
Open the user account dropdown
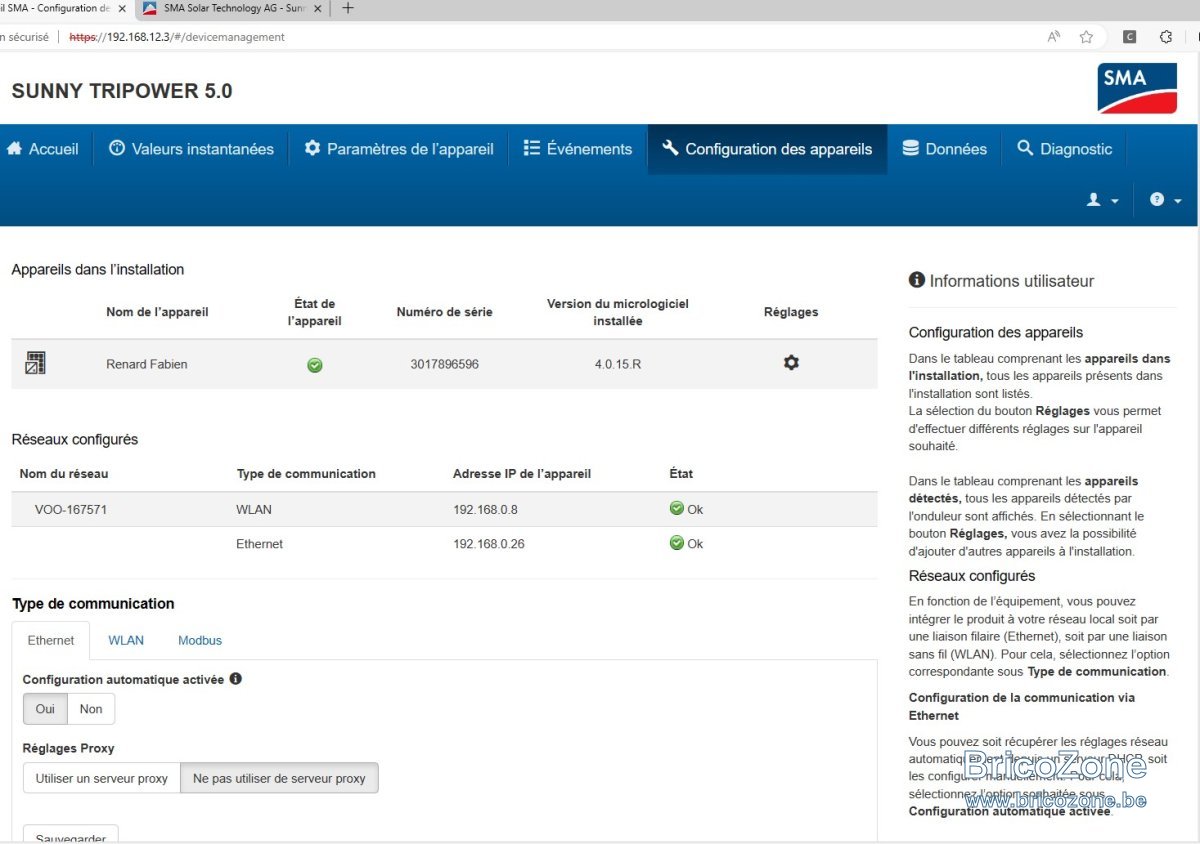1103,200
